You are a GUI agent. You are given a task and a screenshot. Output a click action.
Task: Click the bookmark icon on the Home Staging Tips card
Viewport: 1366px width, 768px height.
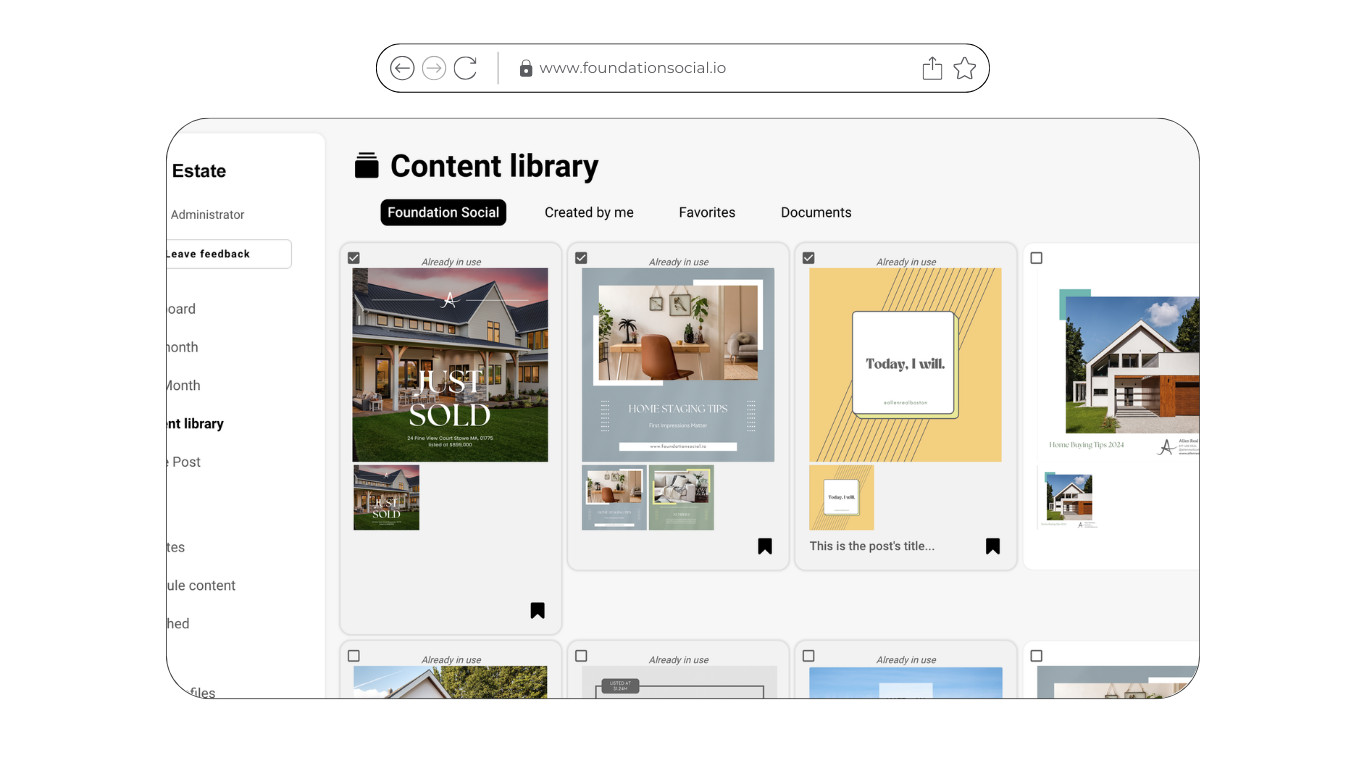point(765,546)
